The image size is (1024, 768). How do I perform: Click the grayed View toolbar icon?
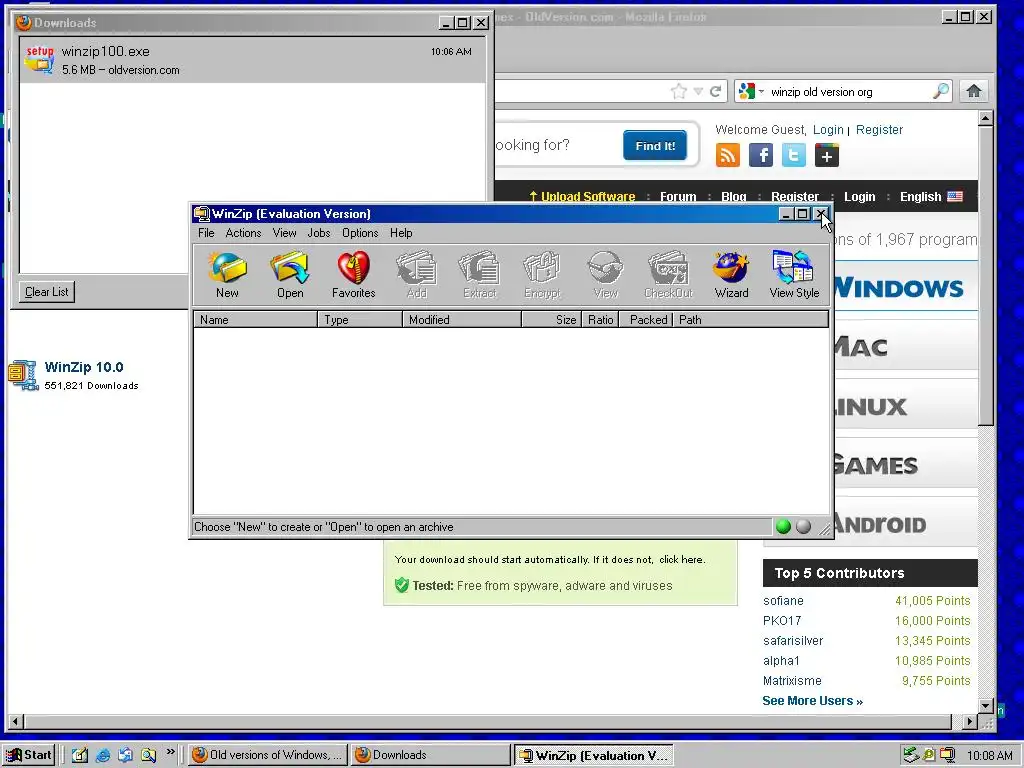point(605,274)
